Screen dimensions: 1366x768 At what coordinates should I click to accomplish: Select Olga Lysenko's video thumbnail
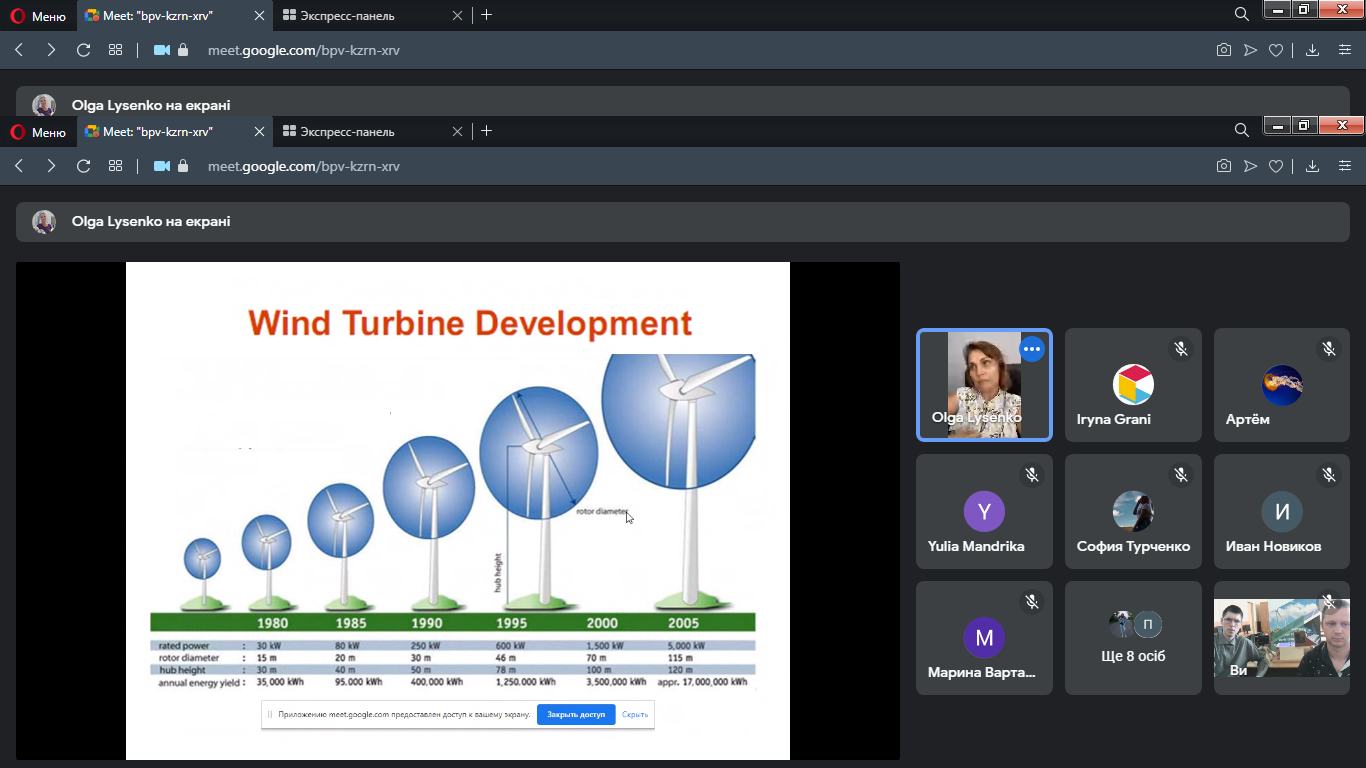[x=983, y=385]
